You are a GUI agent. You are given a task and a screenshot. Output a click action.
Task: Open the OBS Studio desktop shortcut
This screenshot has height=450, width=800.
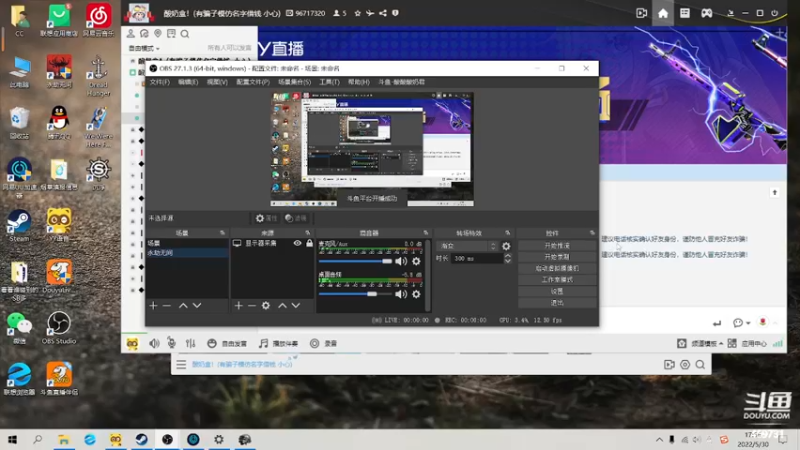(59, 328)
